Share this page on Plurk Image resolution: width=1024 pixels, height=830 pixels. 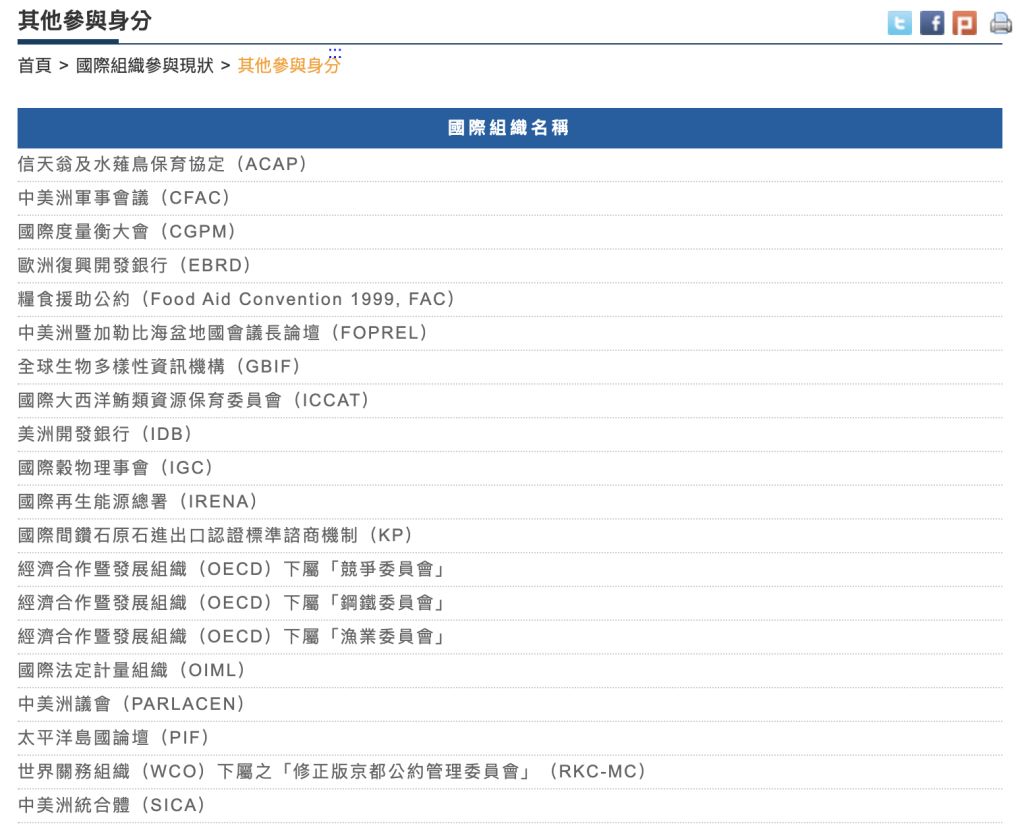(964, 23)
